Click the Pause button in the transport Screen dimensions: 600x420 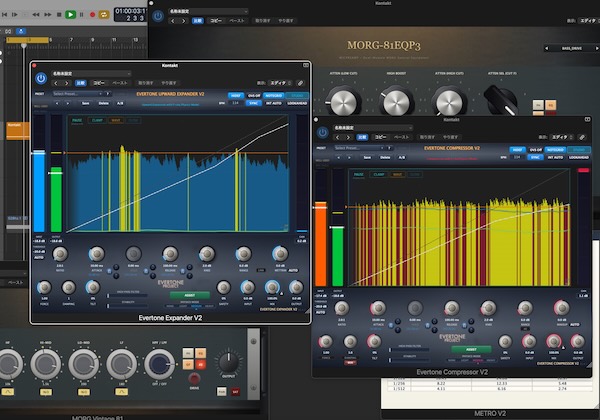click(81, 15)
